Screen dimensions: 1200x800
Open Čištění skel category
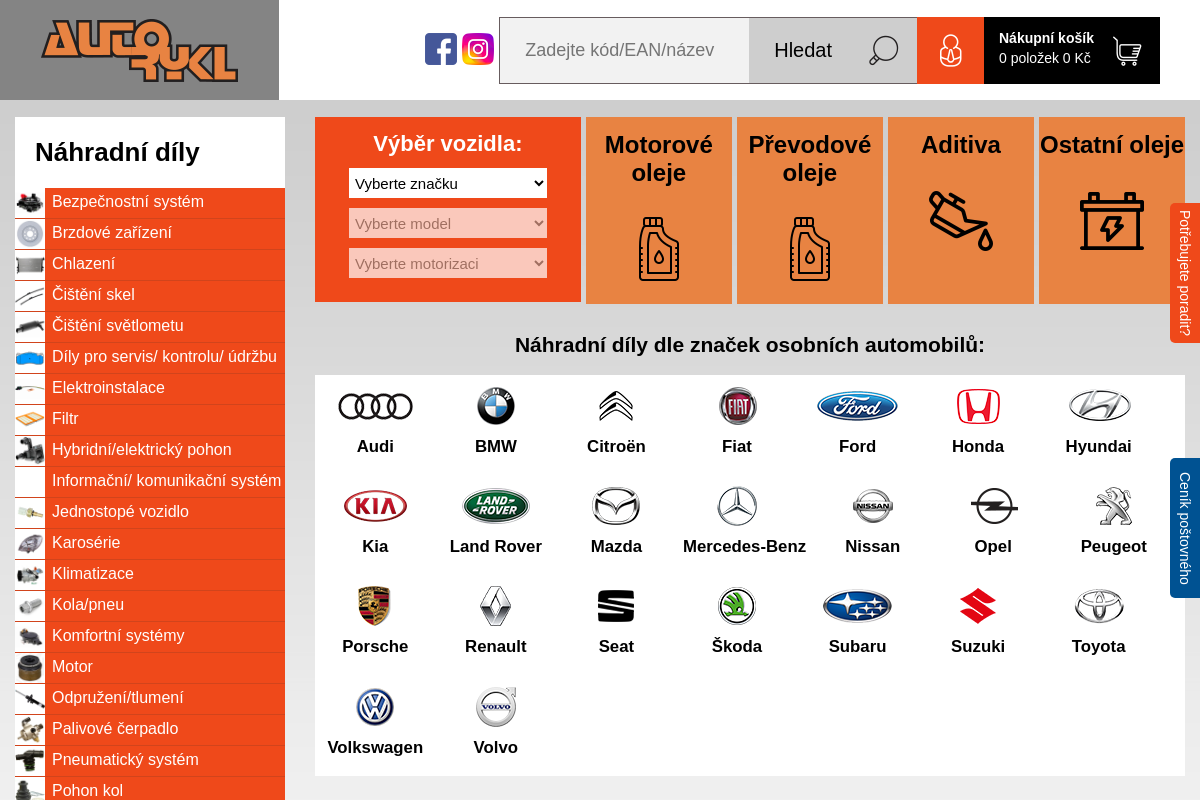point(150,296)
